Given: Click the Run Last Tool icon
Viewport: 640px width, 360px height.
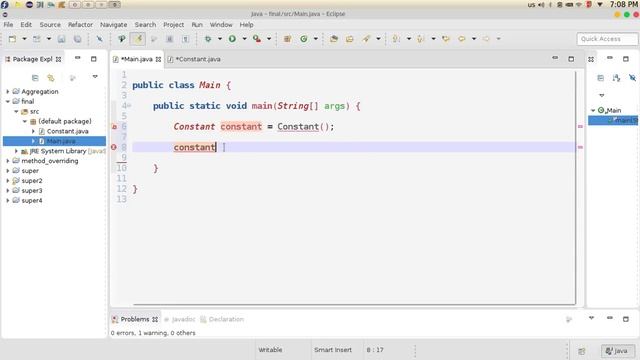Looking at the screenshot, I should [x=257, y=39].
